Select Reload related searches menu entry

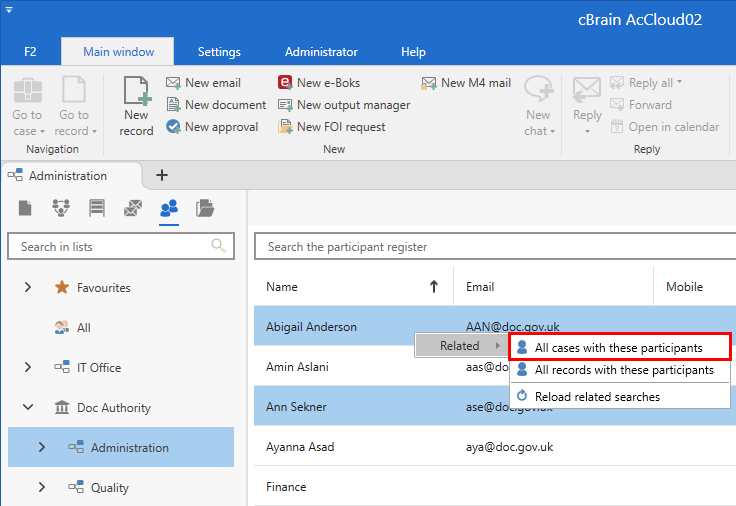pos(596,397)
